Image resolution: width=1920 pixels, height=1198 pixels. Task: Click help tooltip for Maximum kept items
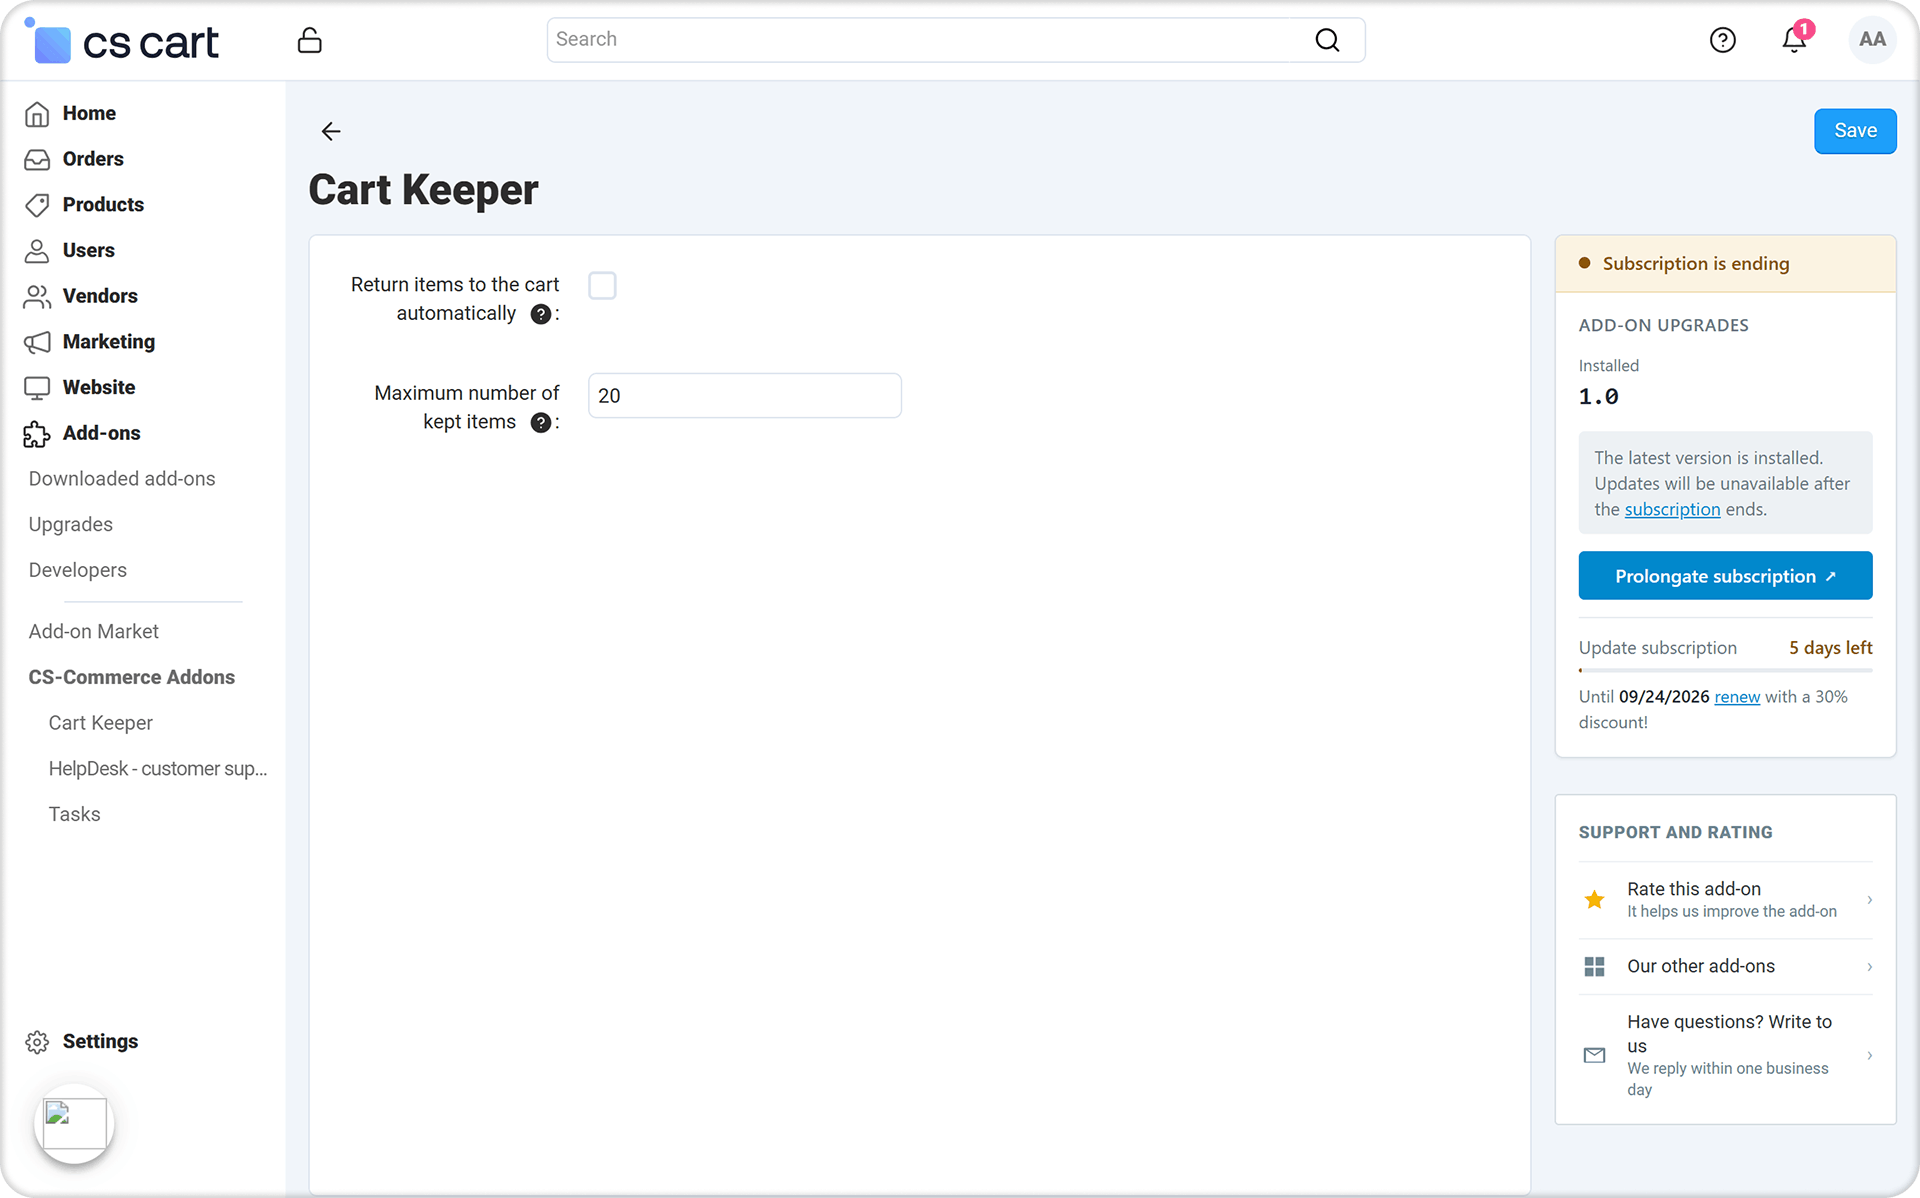541,423
